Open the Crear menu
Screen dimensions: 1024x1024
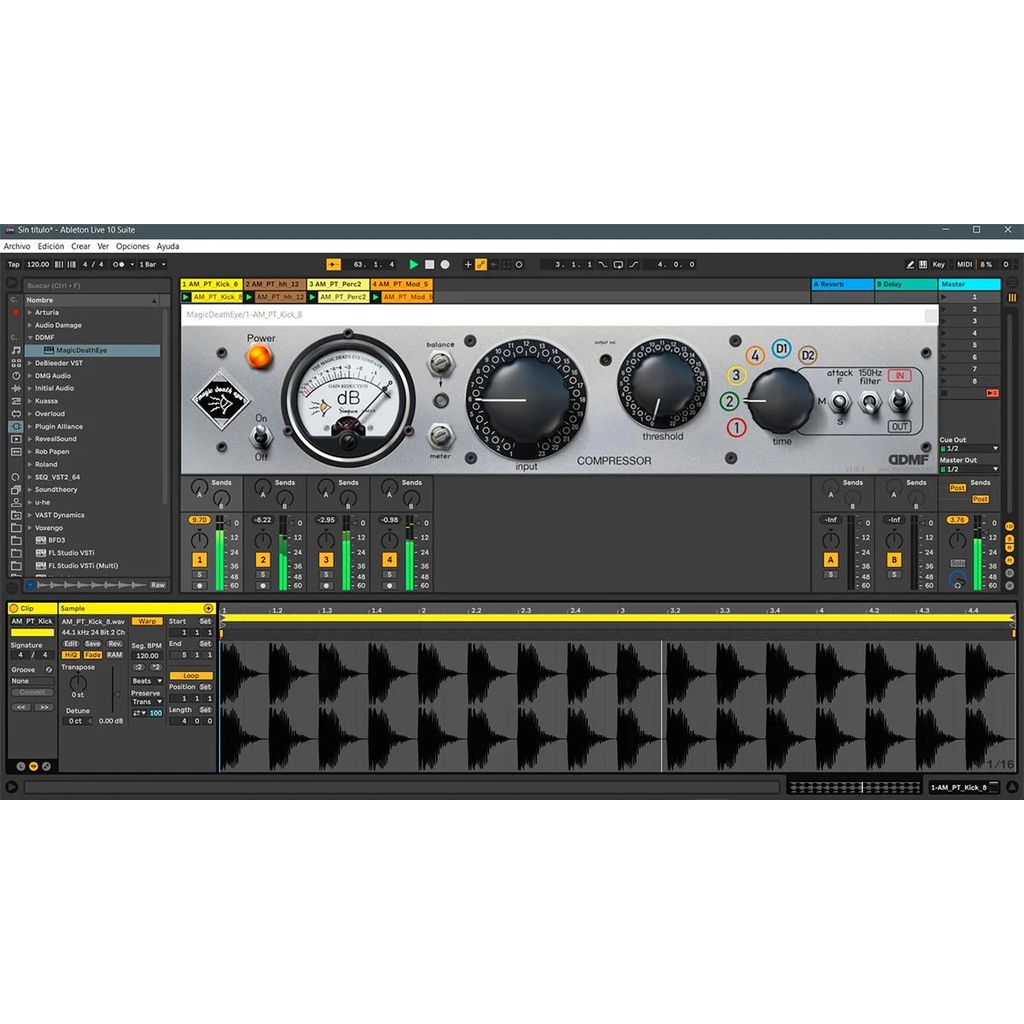(80, 246)
